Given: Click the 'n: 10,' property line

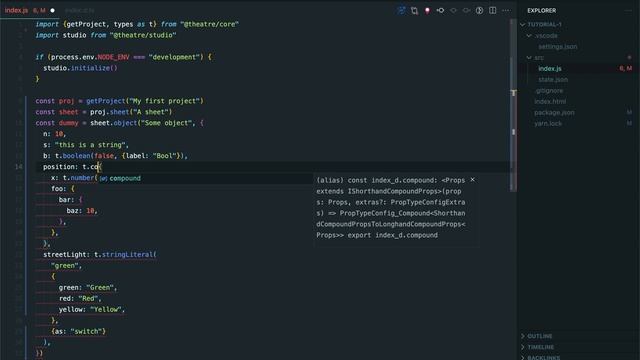Looking at the screenshot, I should click(55, 134).
